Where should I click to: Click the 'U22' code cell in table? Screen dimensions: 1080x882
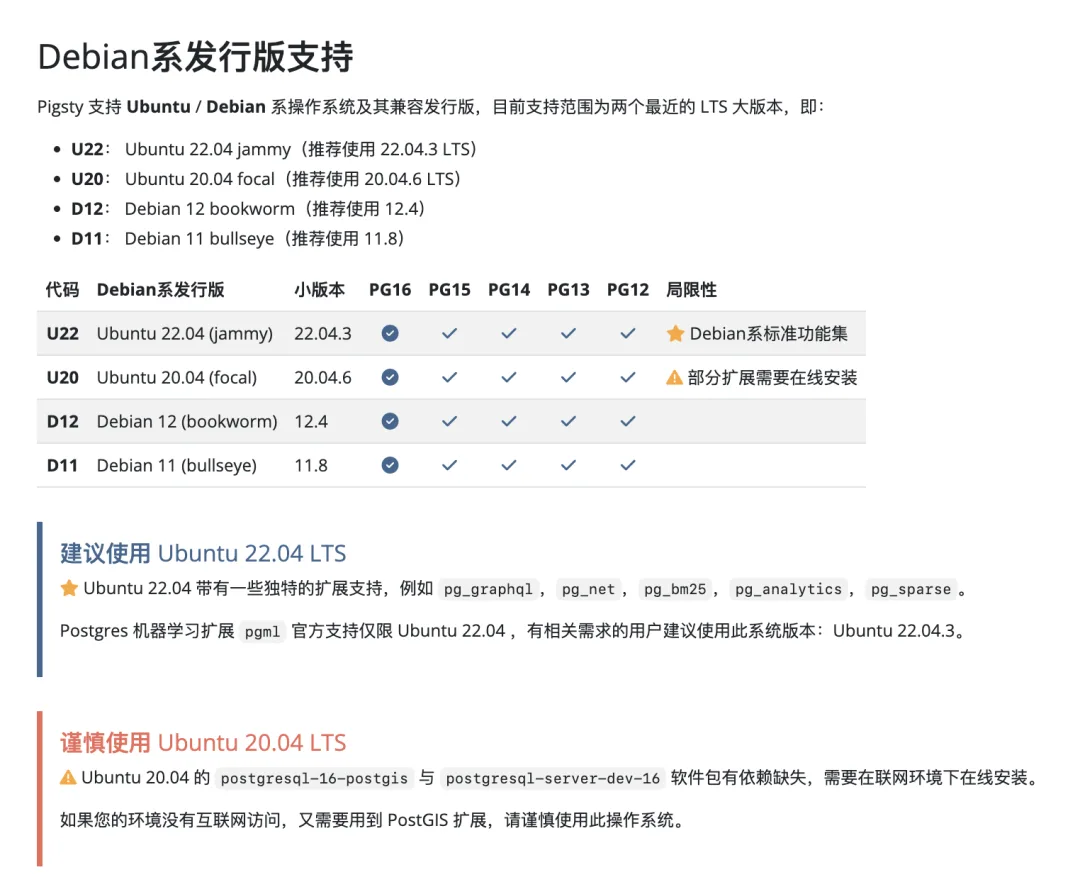63,334
